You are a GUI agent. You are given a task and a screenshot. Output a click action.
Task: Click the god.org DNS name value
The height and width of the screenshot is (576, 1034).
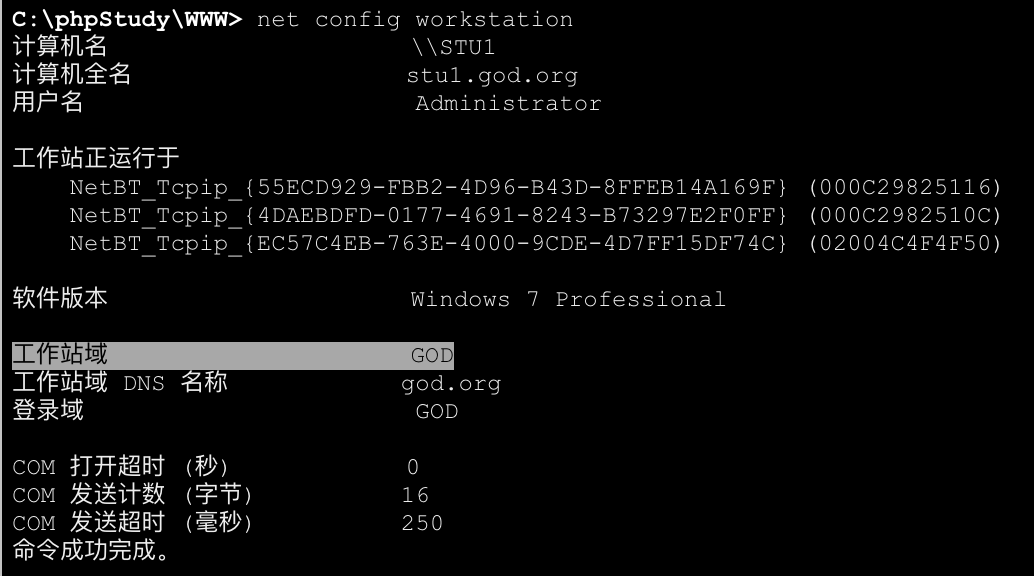[x=451, y=383]
